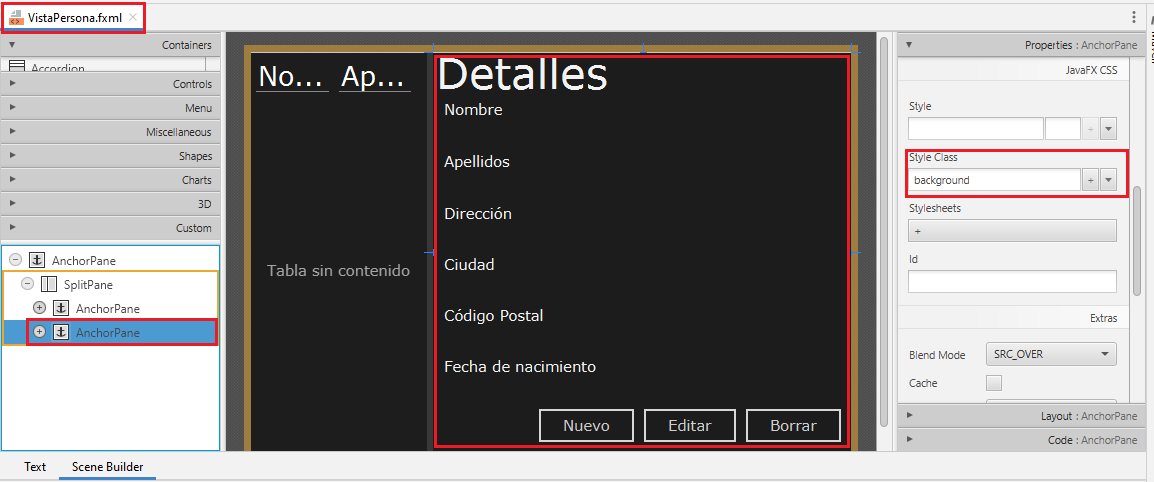The height and width of the screenshot is (482, 1154).
Task: Open the editor tabs options menu
Action: [x=1133, y=18]
